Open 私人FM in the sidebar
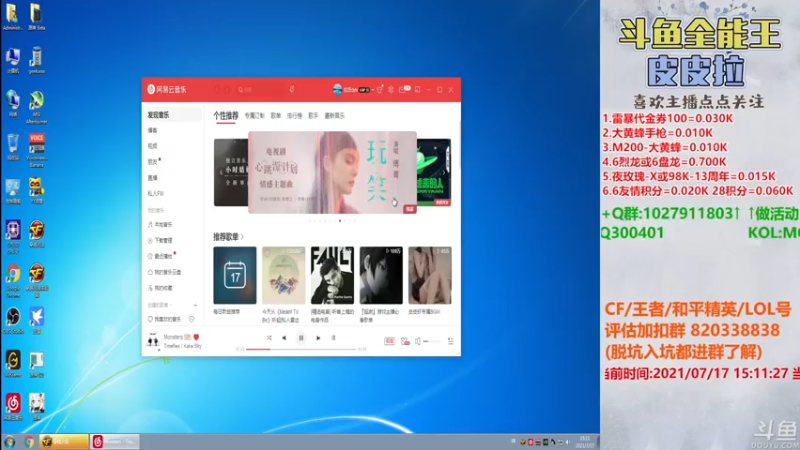Screen dimensions: 800x450 [156, 193]
